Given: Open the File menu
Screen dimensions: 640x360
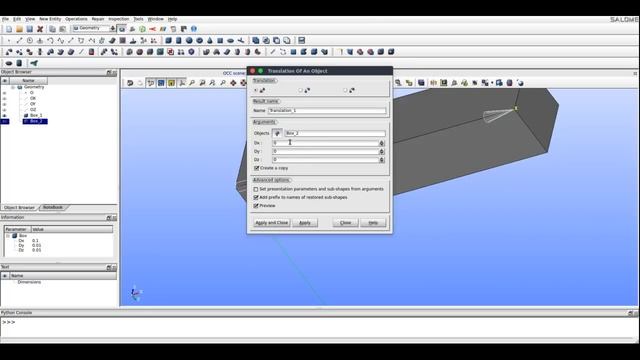Looking at the screenshot, I should click(5, 19).
